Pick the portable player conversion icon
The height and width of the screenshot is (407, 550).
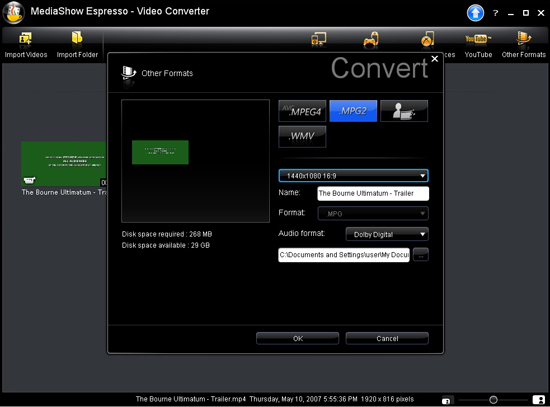(x=427, y=39)
